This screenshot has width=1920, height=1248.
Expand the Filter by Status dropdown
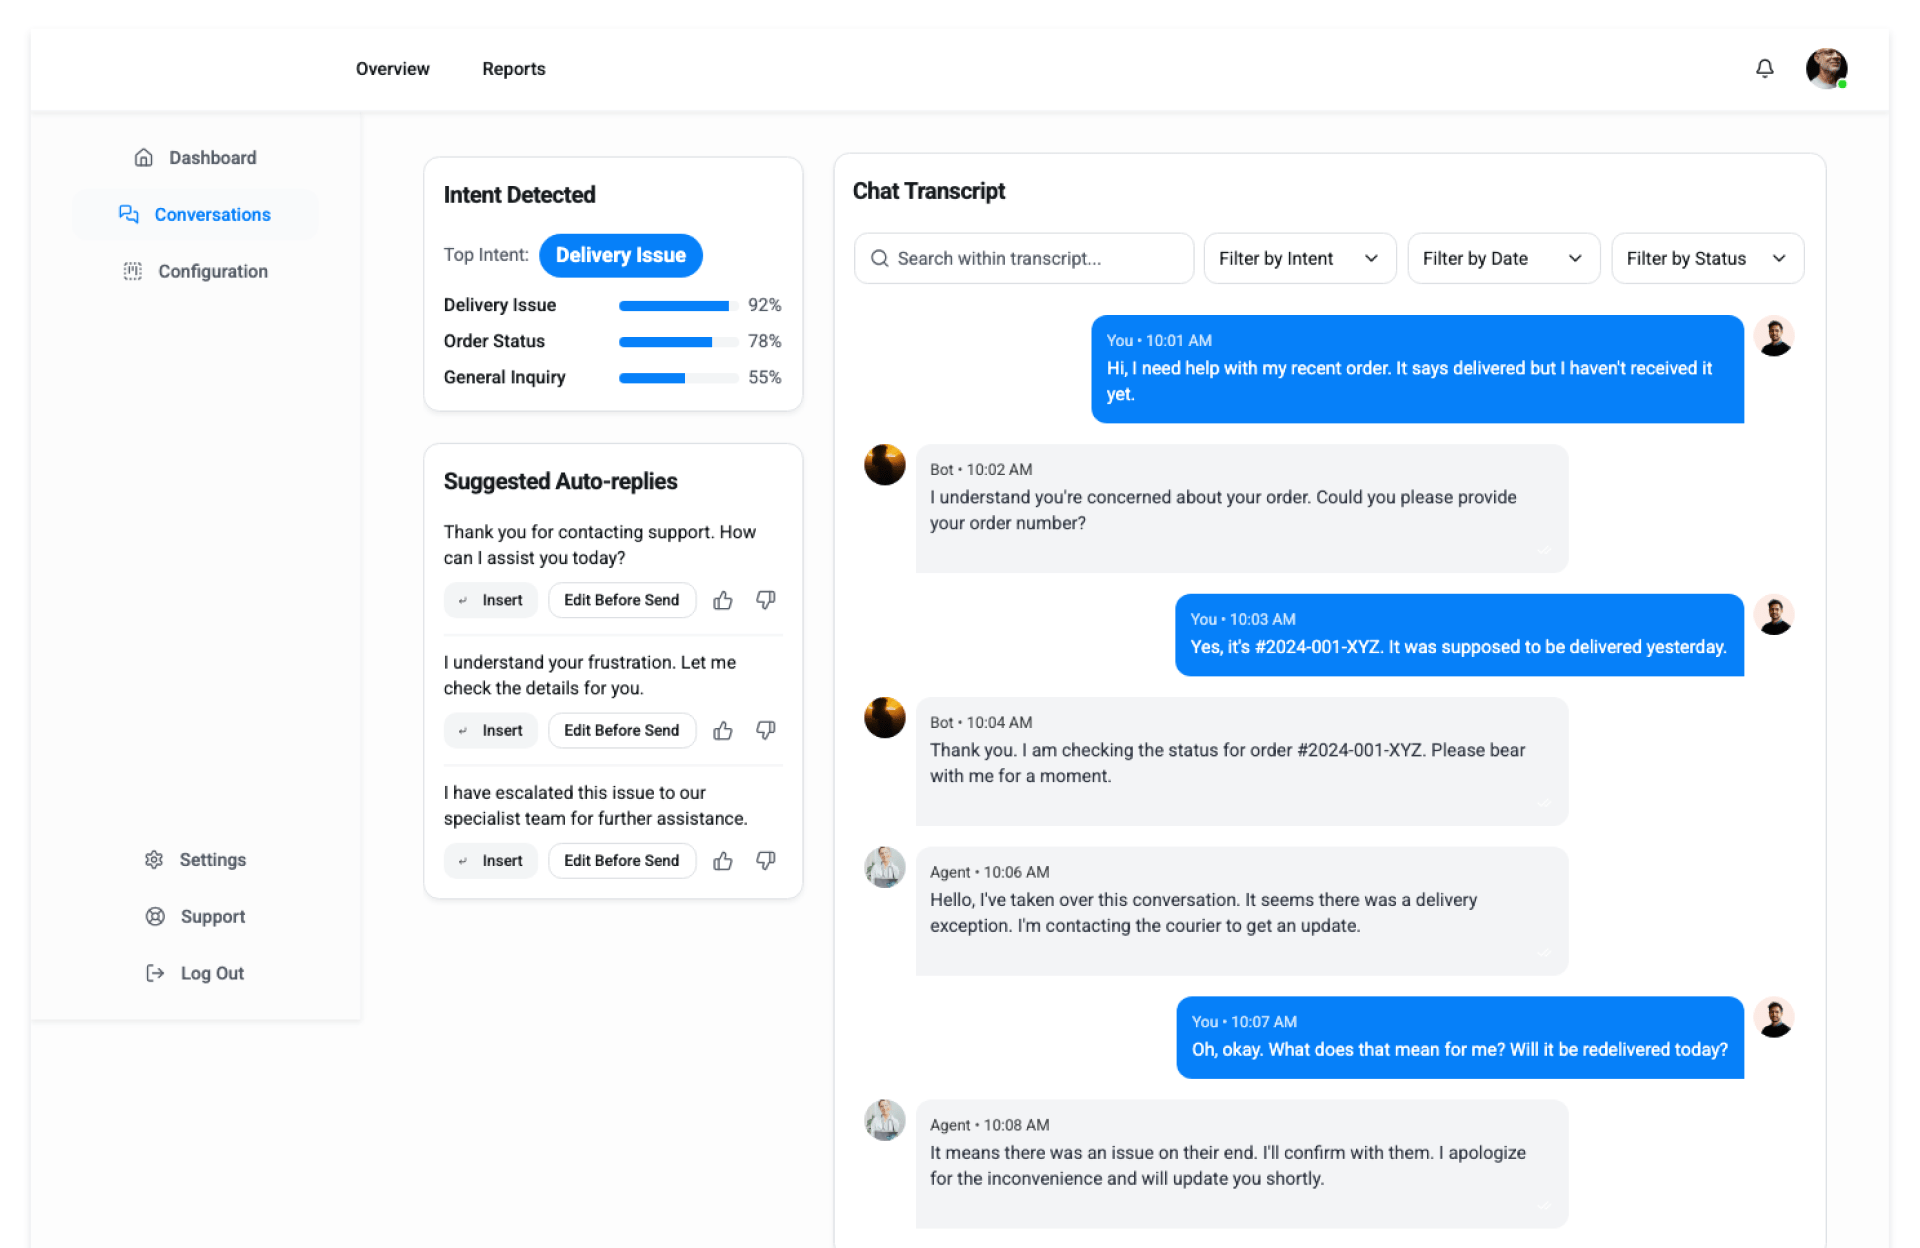1706,259
